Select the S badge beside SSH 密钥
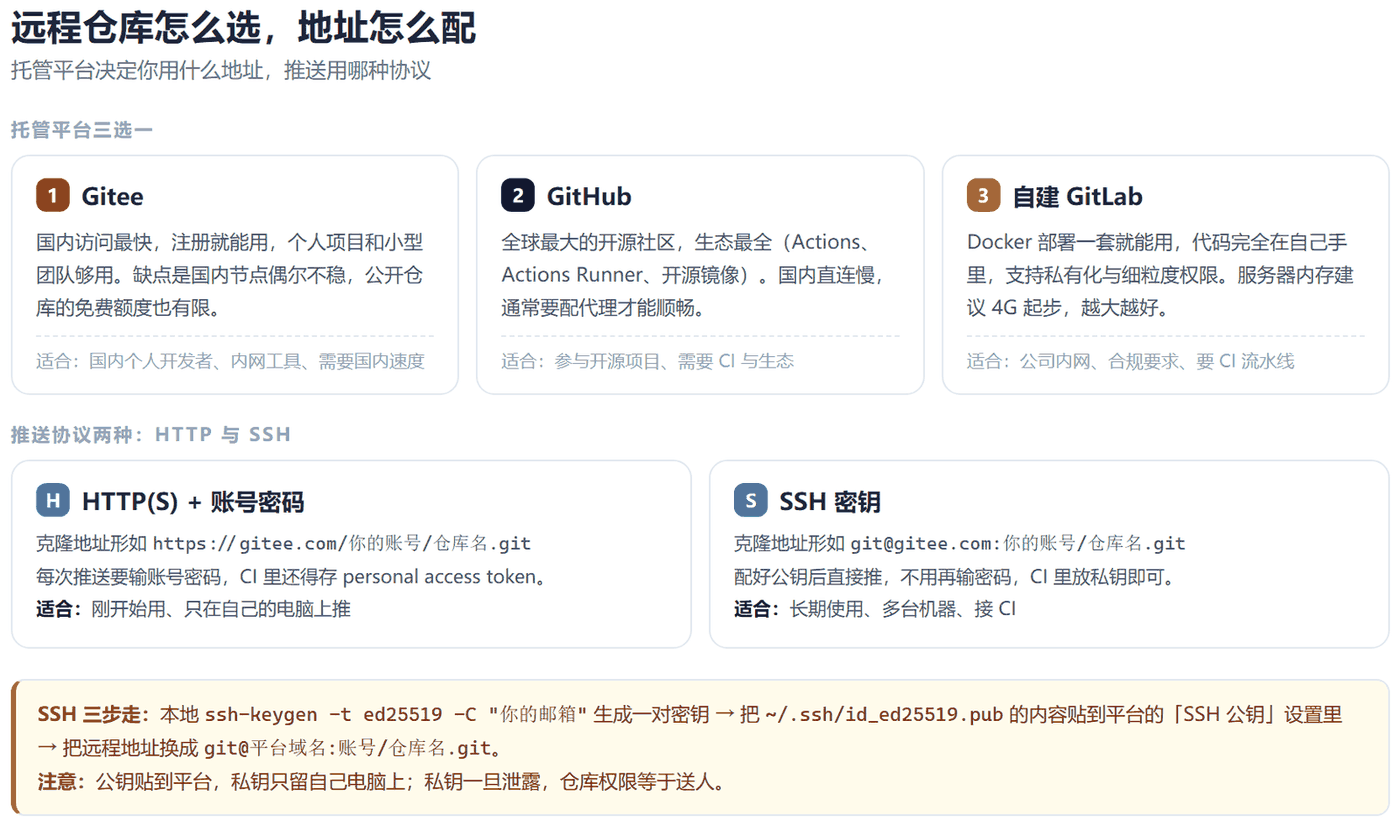 point(750,500)
